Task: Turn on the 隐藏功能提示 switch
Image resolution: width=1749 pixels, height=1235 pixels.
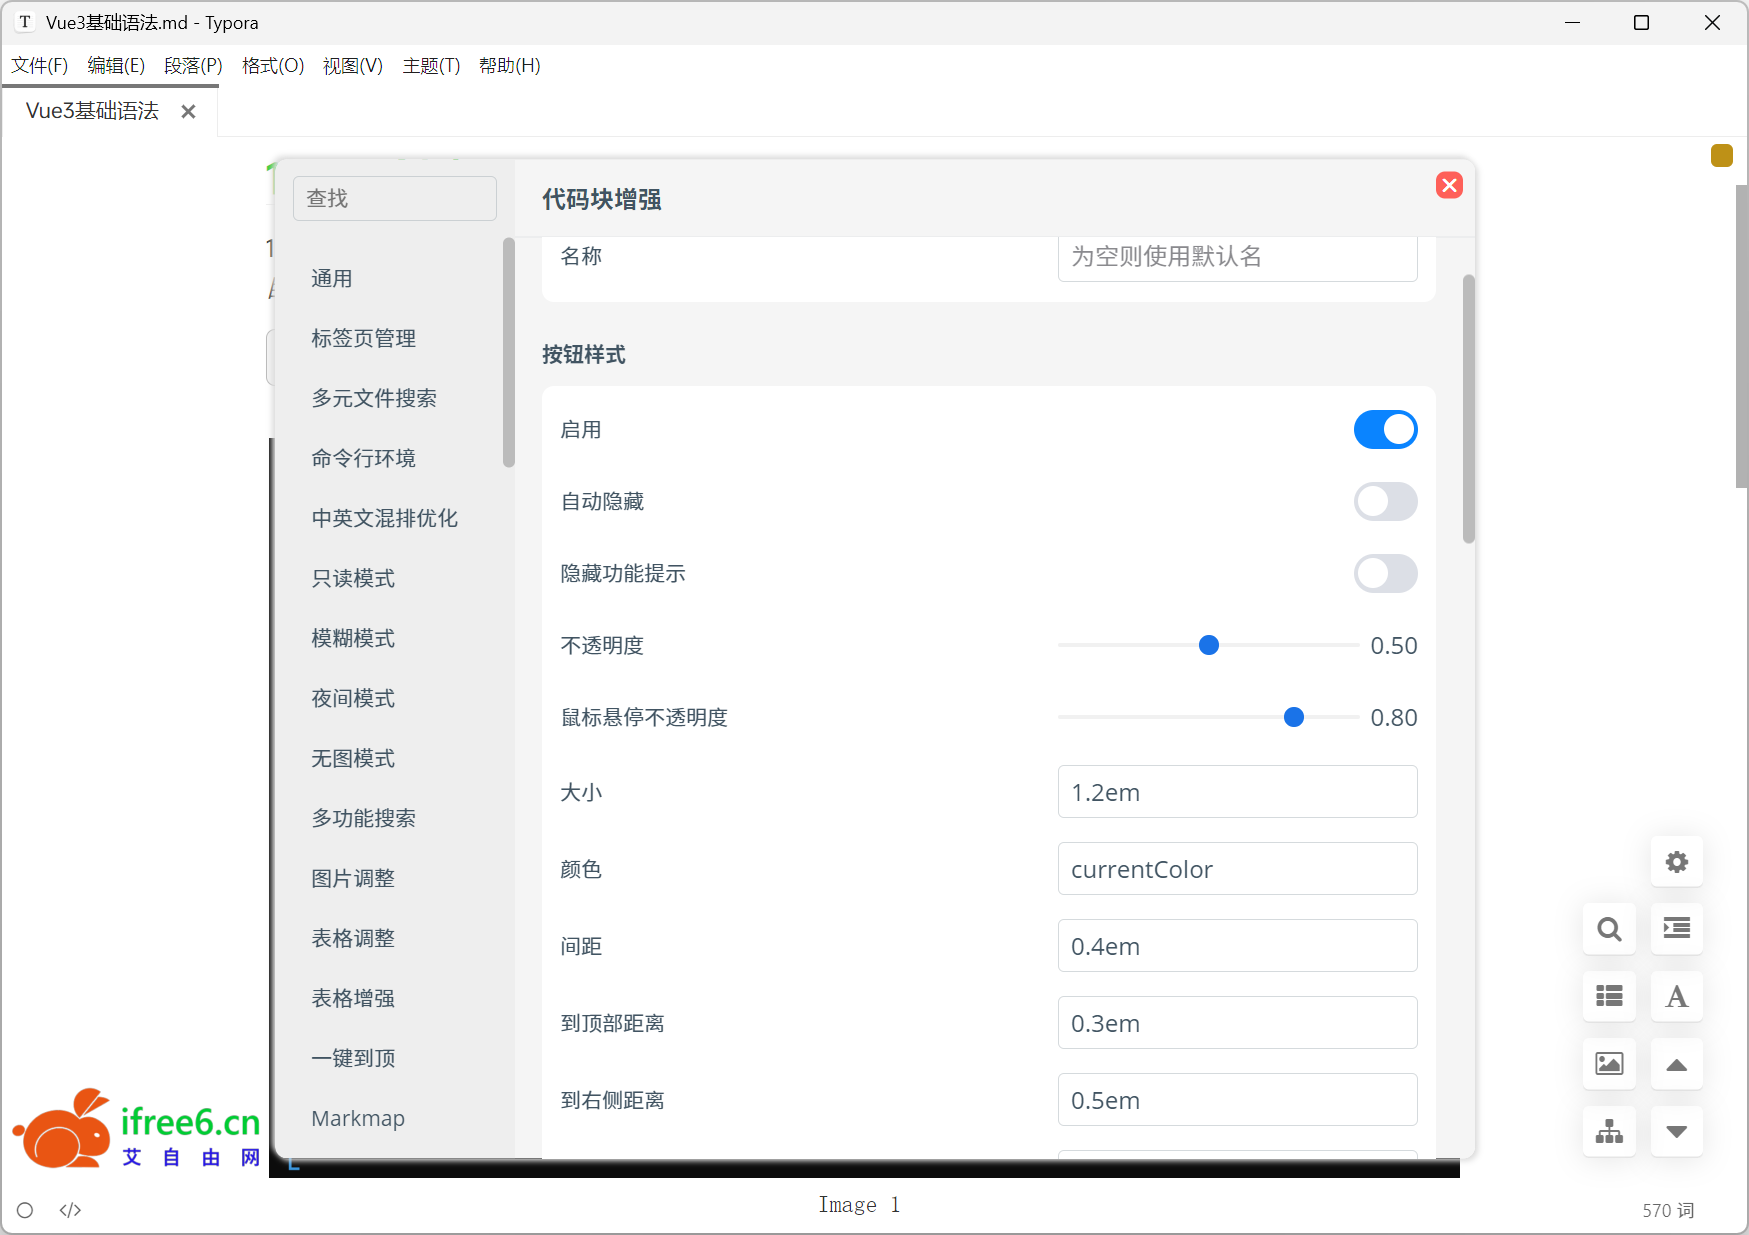Action: click(1385, 574)
